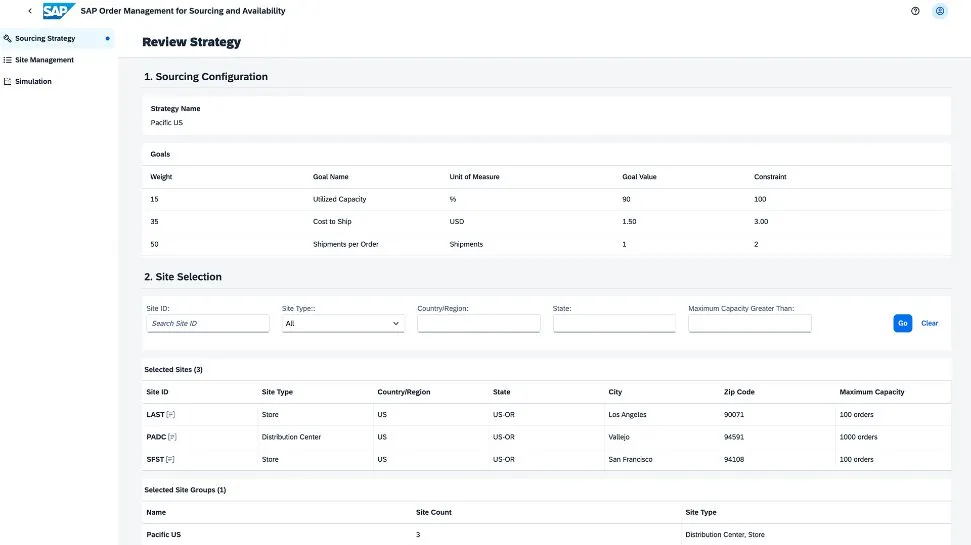Navigate to Site Management menu item
This screenshot has width=971, height=545.
tap(44, 60)
